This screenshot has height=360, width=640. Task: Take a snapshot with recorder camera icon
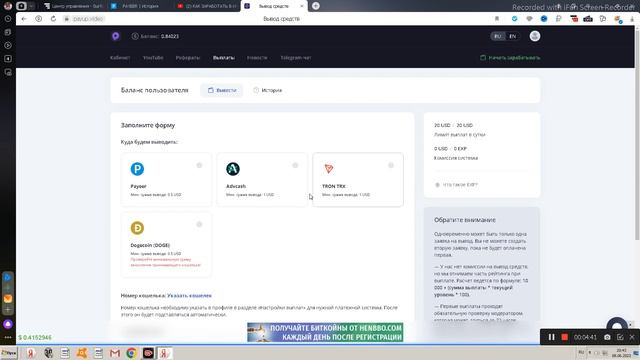click(x=607, y=337)
